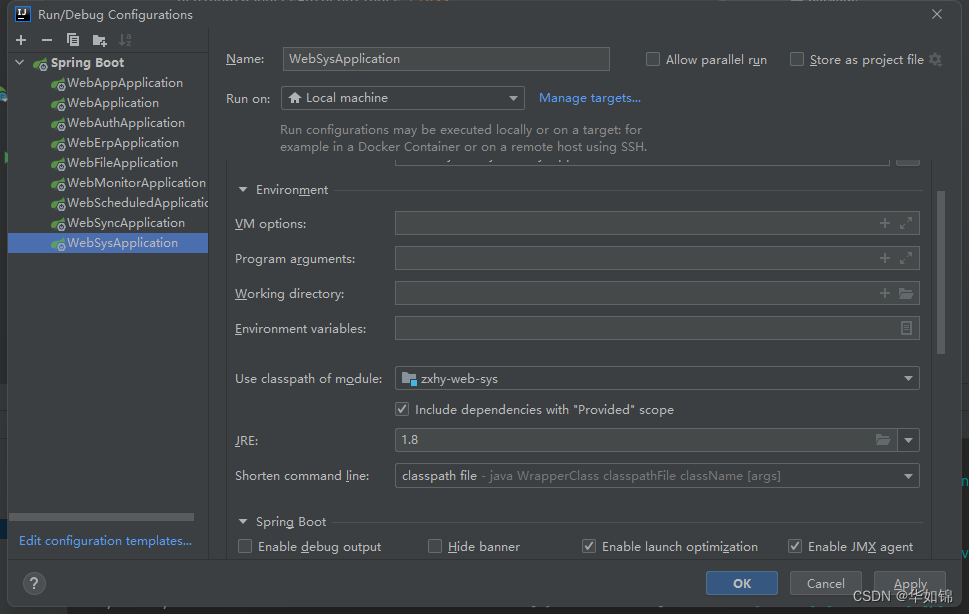Insert a macro into the Working directory field
This screenshot has height=614, width=969.
tap(885, 293)
